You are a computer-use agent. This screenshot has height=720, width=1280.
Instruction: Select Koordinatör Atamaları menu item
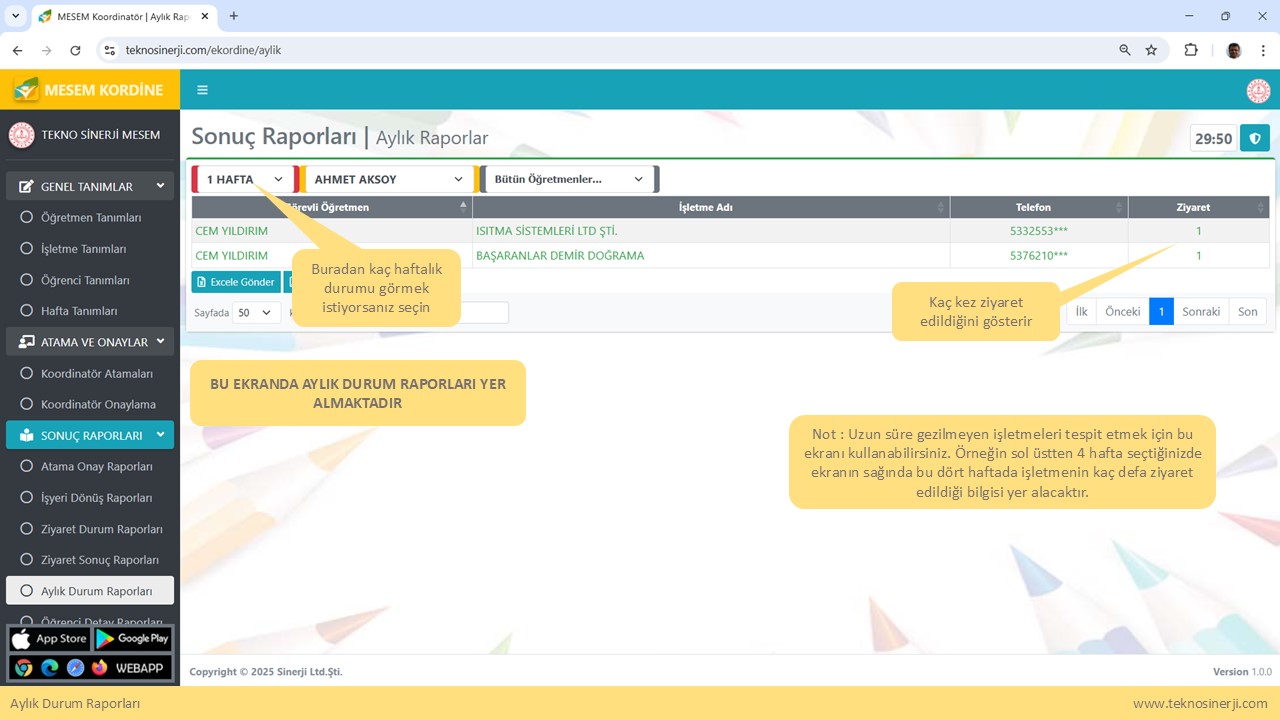point(97,373)
